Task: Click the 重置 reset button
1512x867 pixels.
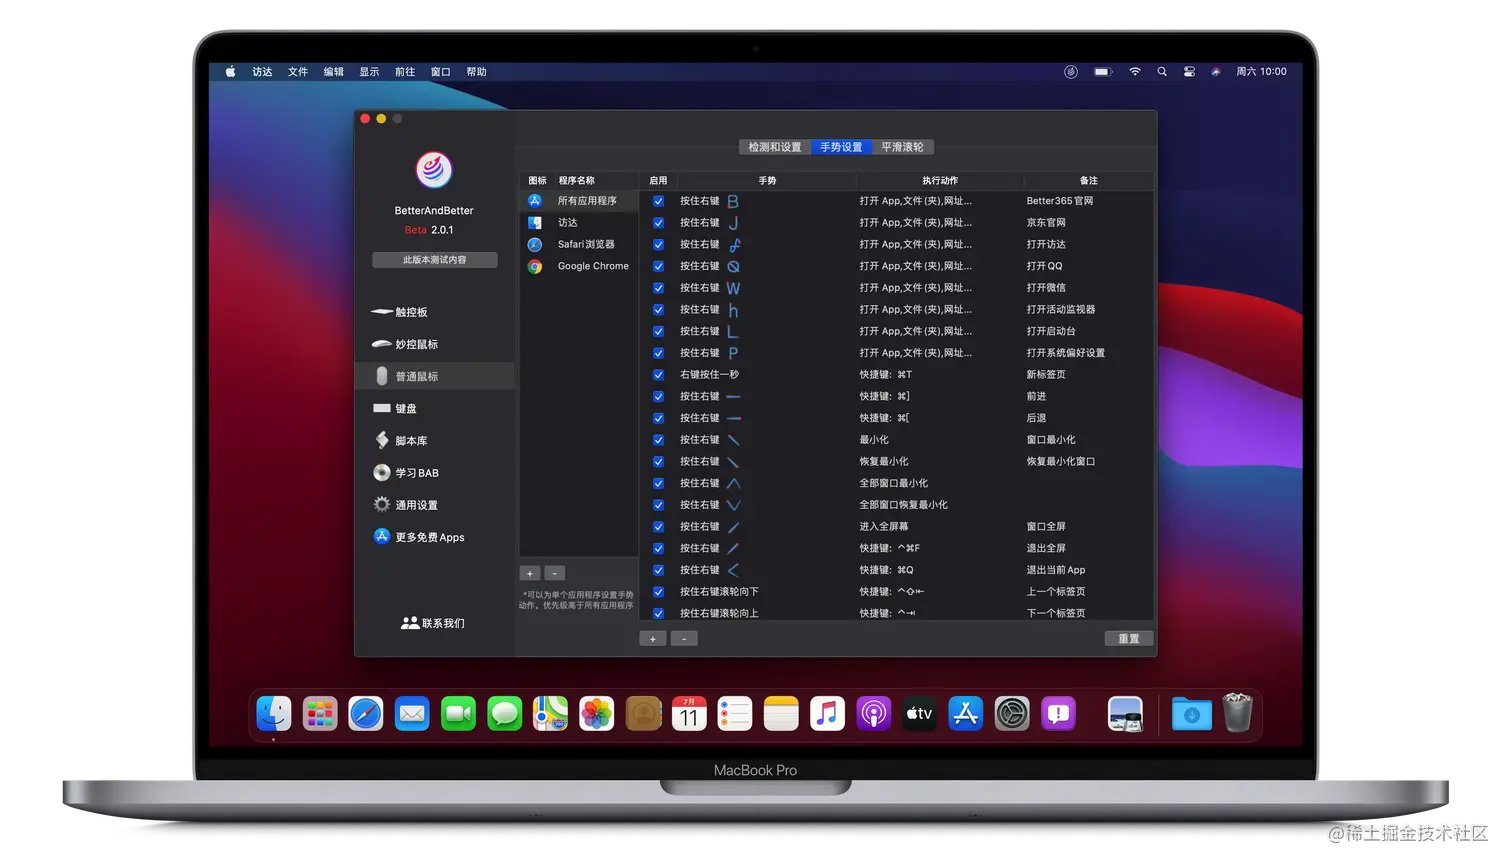Action: pyautogui.click(x=1129, y=639)
